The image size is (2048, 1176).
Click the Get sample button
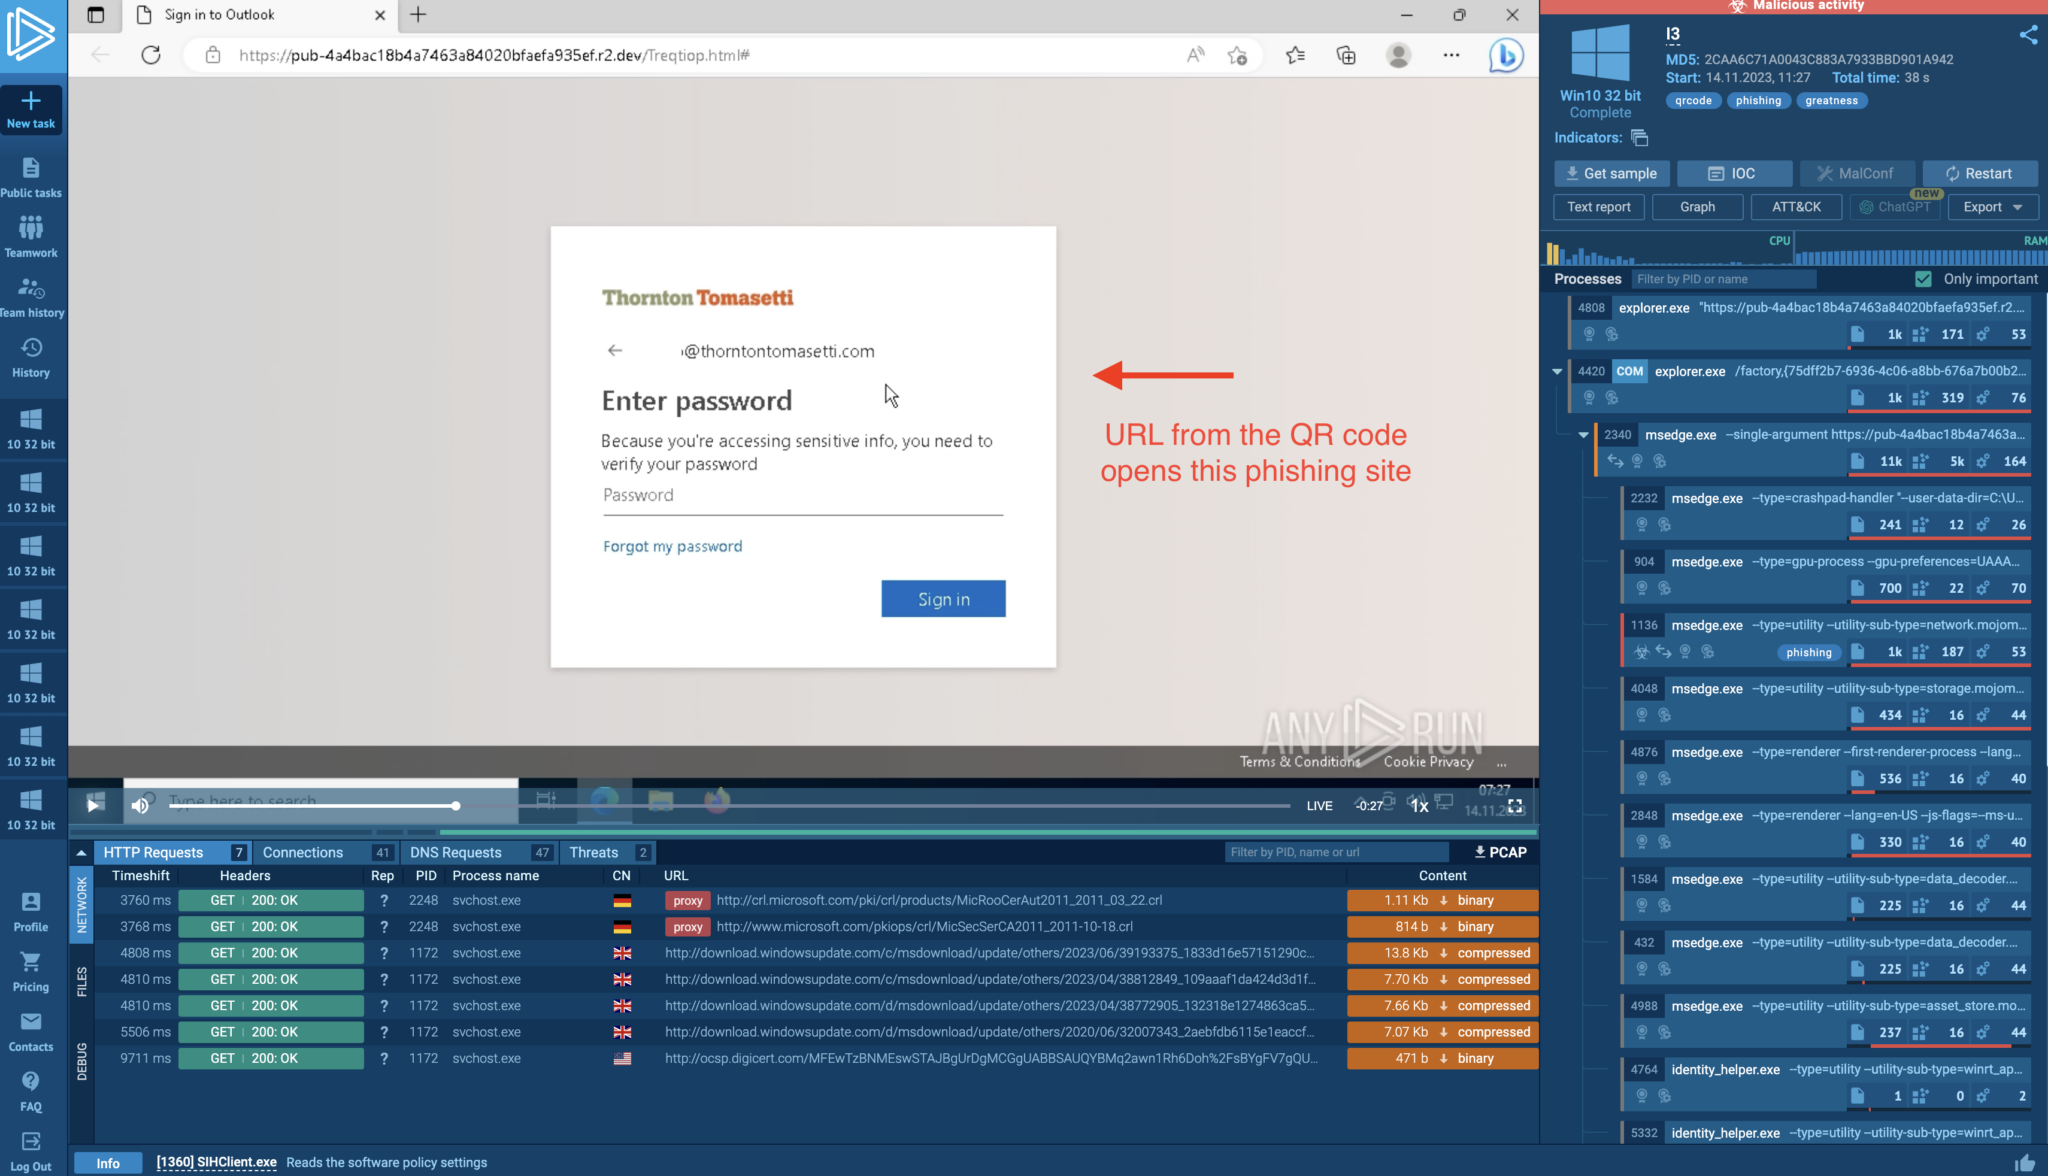coord(1611,173)
